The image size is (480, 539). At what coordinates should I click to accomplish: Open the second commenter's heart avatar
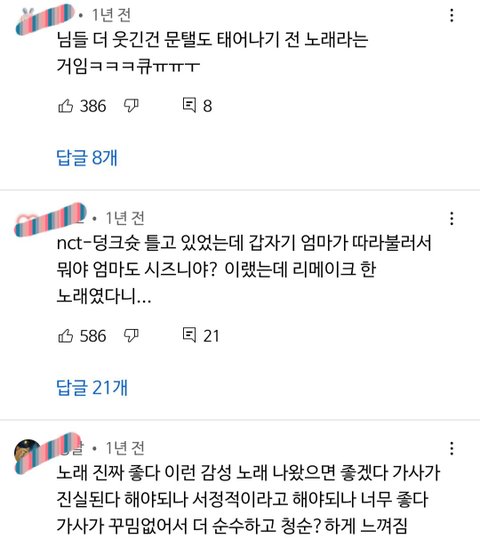28,223
